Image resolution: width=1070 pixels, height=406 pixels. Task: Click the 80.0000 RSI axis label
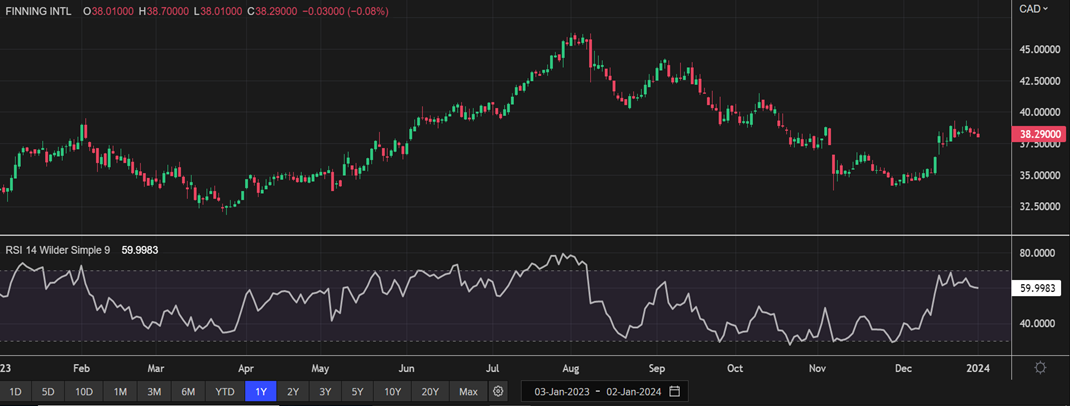coord(1039,253)
